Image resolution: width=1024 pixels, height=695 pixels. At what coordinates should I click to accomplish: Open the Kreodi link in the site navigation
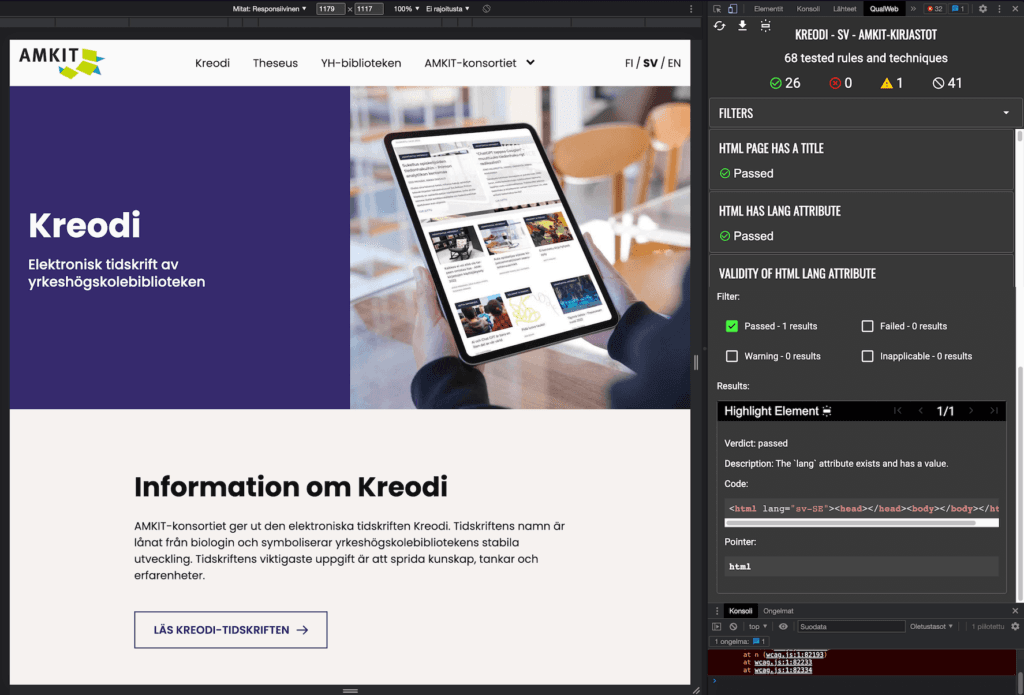212,63
